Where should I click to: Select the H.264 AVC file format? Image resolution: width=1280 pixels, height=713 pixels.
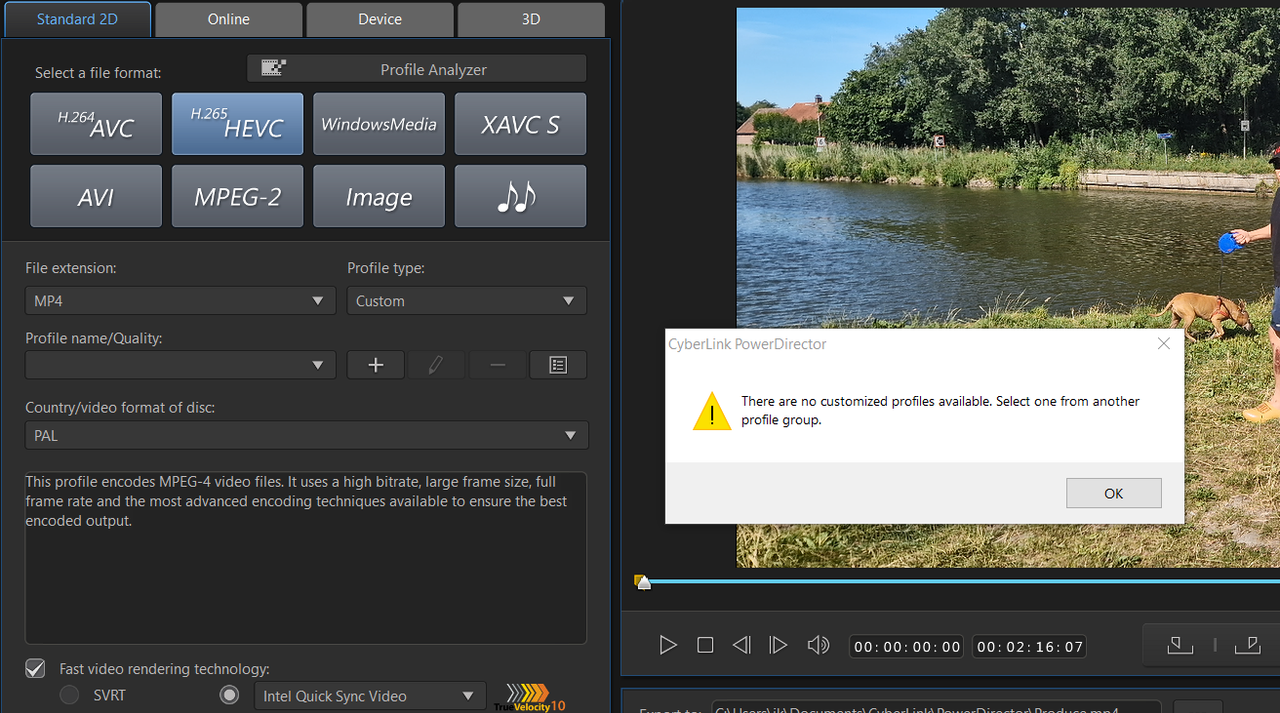click(x=96, y=124)
